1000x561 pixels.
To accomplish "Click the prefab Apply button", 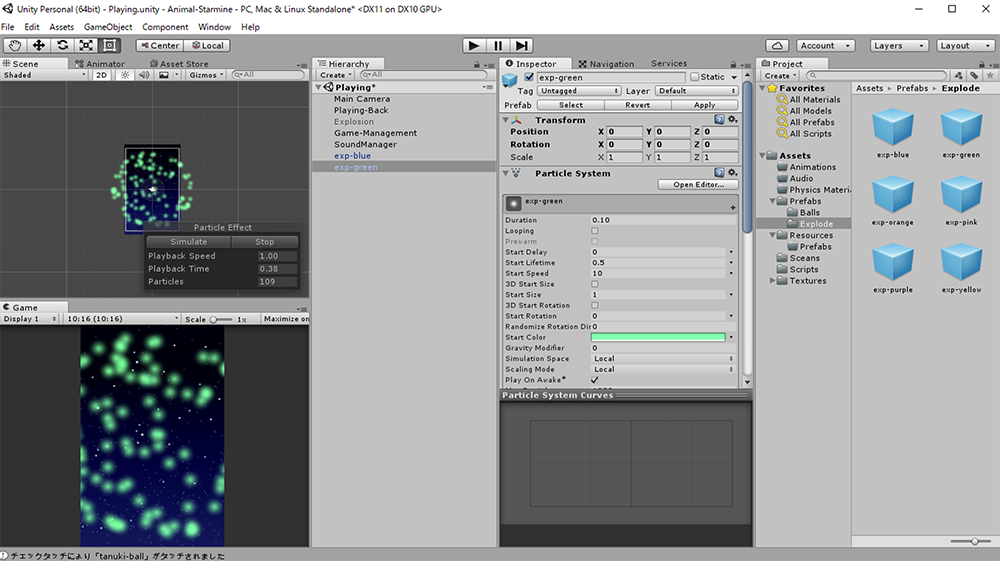I will [x=705, y=105].
